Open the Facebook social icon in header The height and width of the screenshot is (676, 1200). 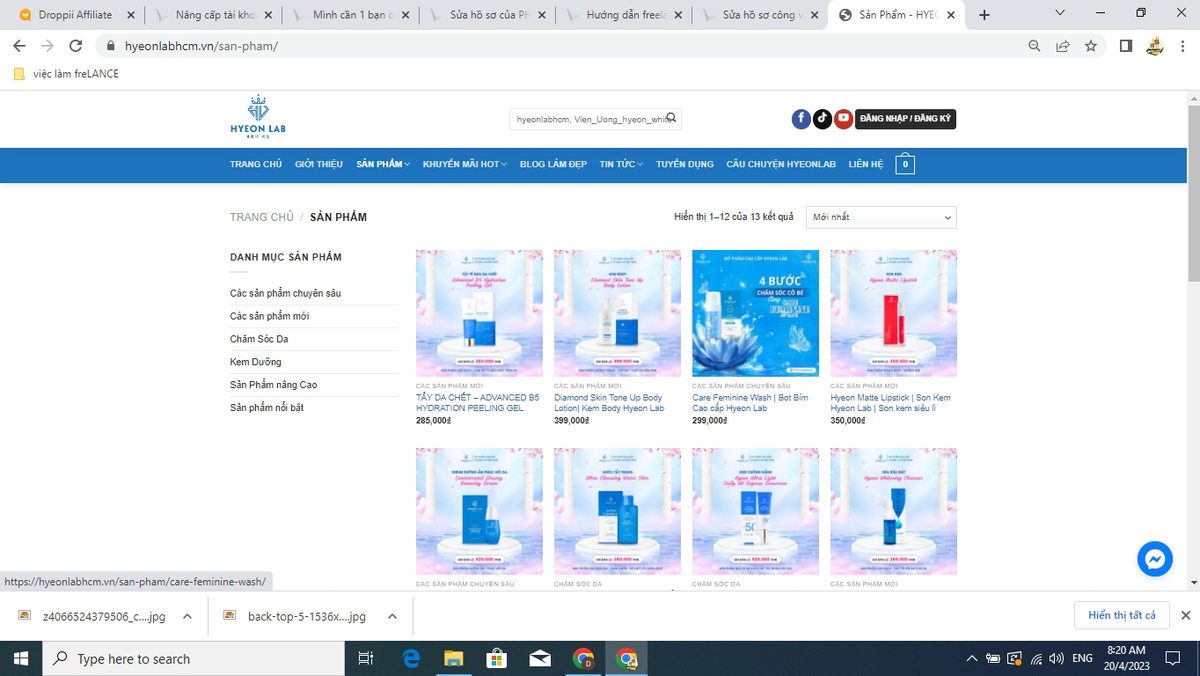pyautogui.click(x=801, y=119)
